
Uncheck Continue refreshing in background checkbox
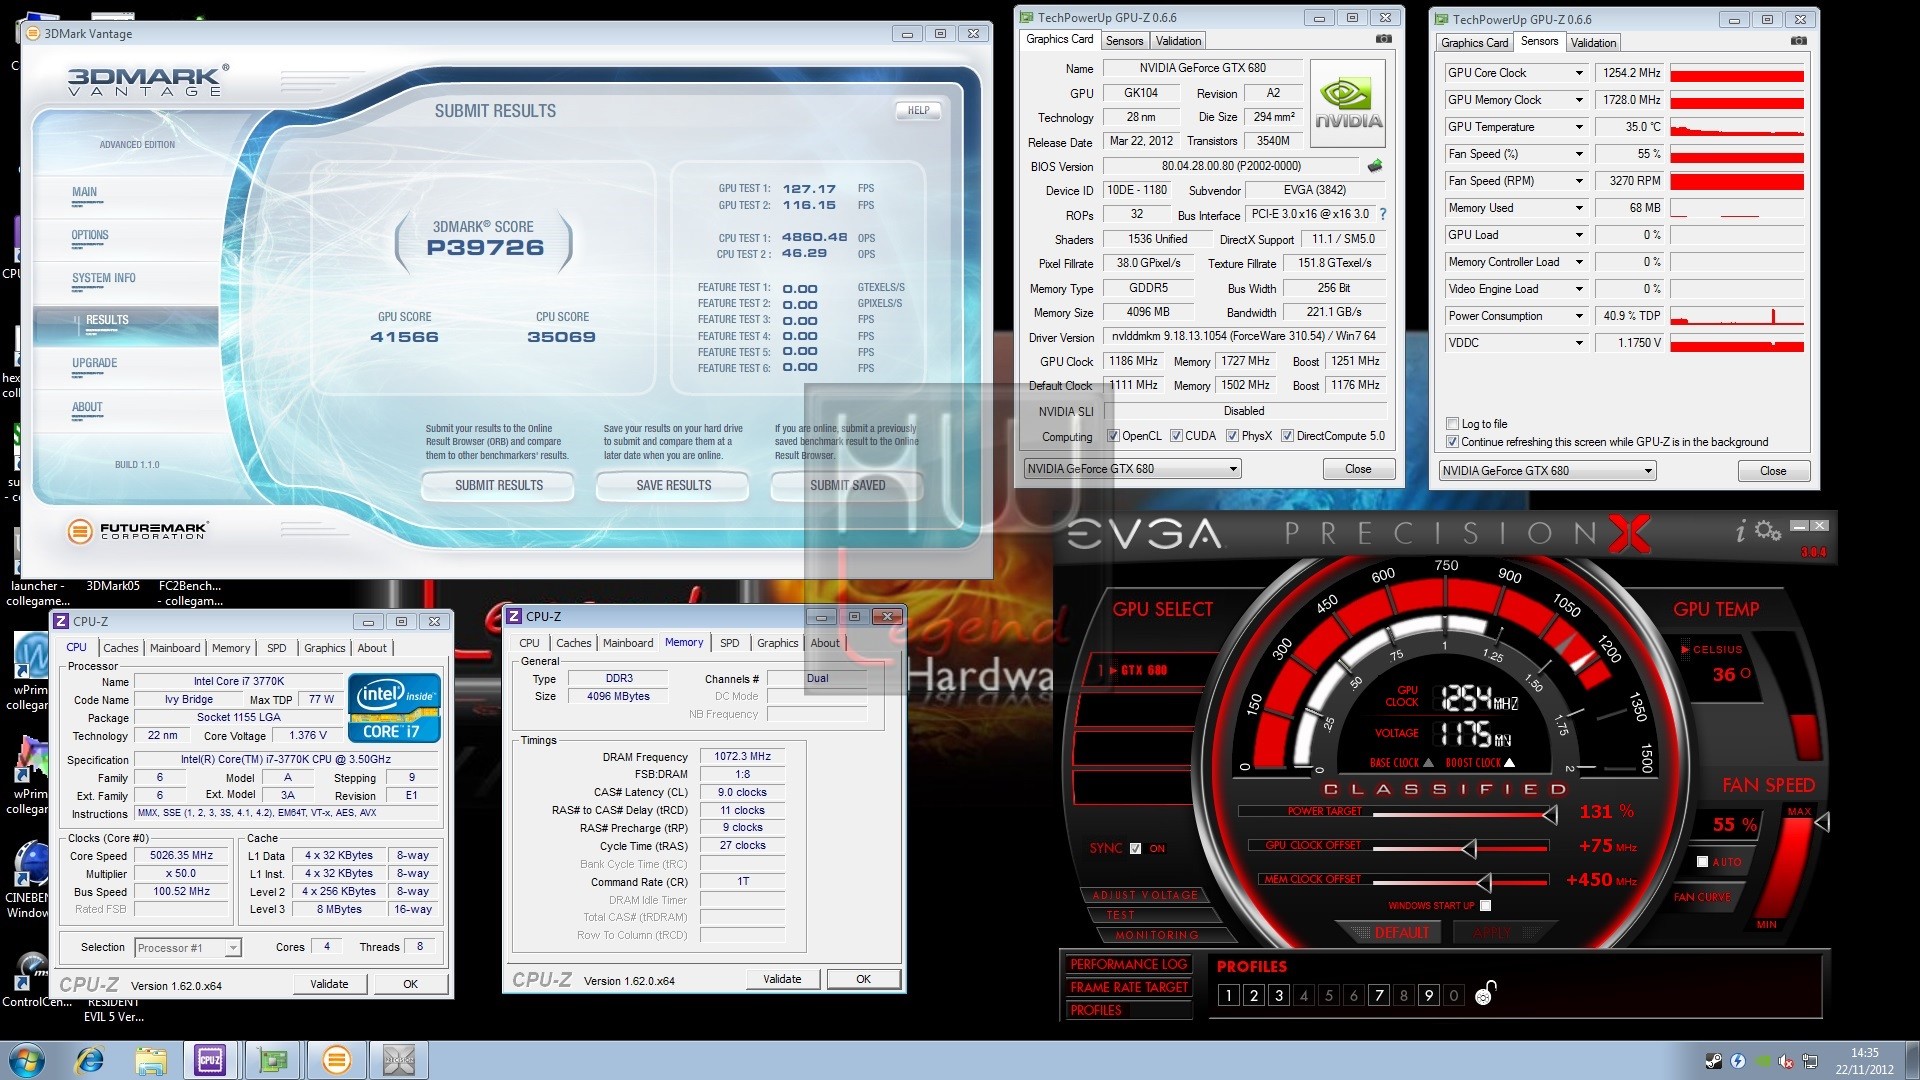(x=1452, y=442)
